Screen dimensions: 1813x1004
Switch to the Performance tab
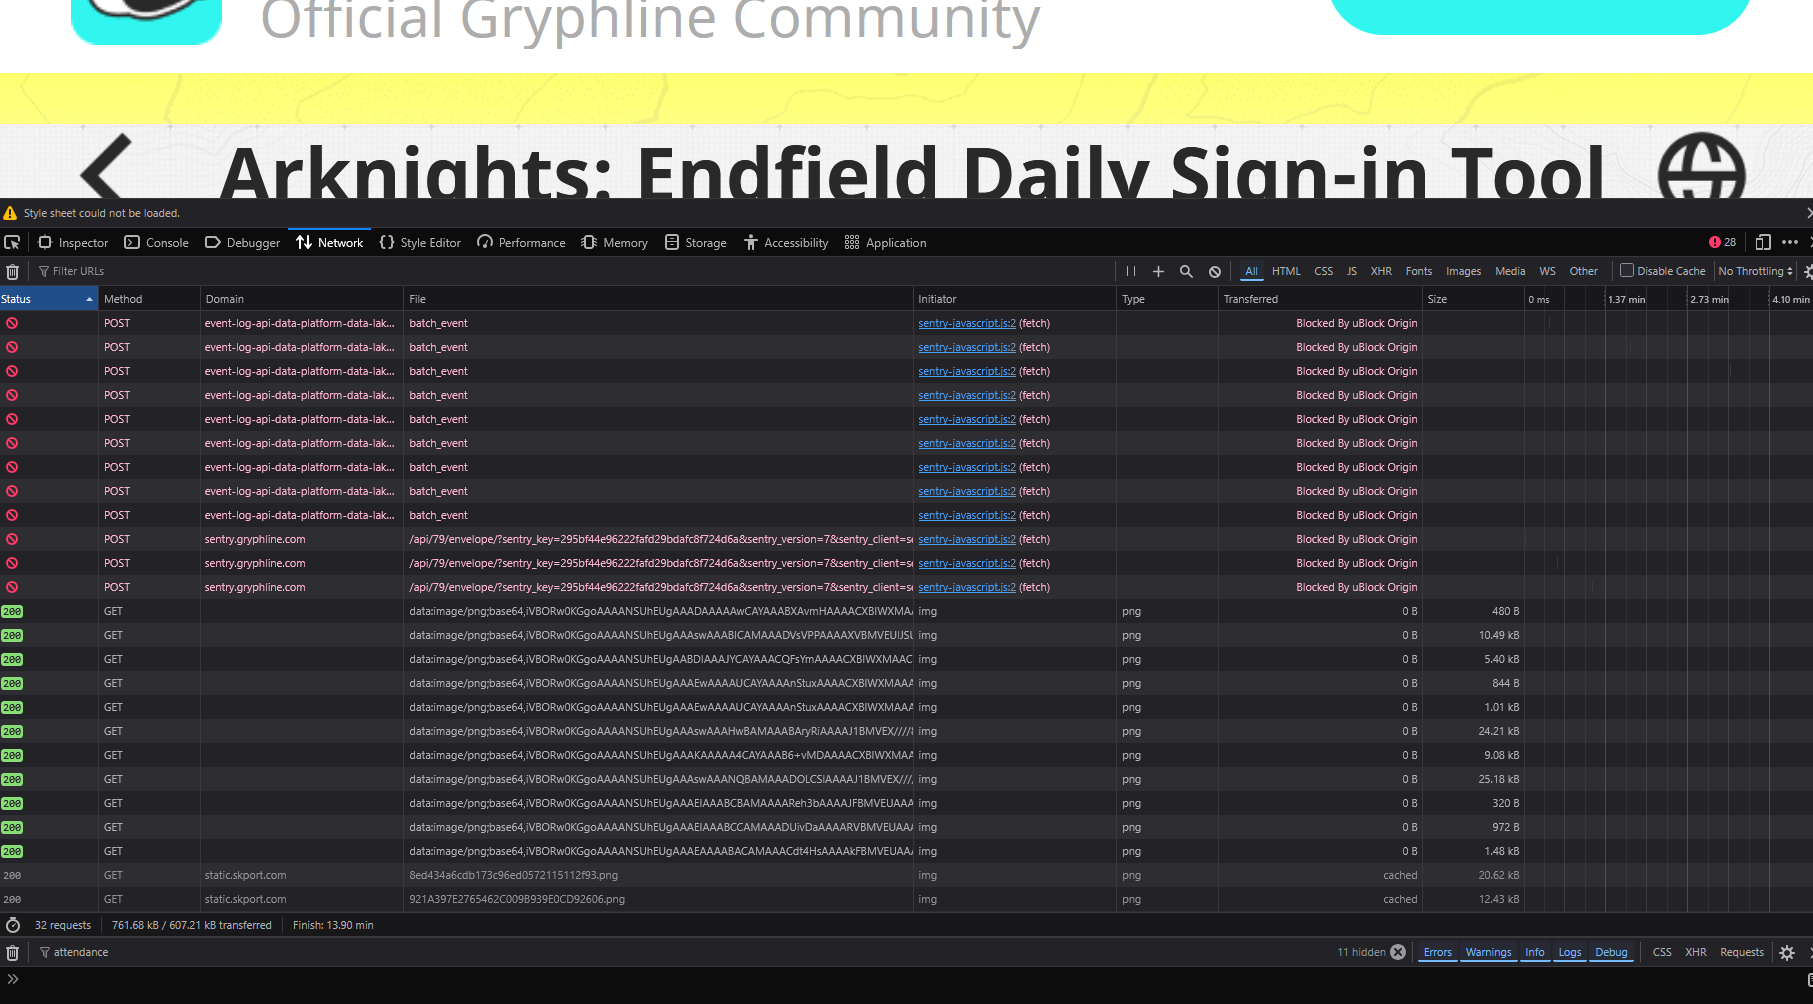[x=521, y=242]
